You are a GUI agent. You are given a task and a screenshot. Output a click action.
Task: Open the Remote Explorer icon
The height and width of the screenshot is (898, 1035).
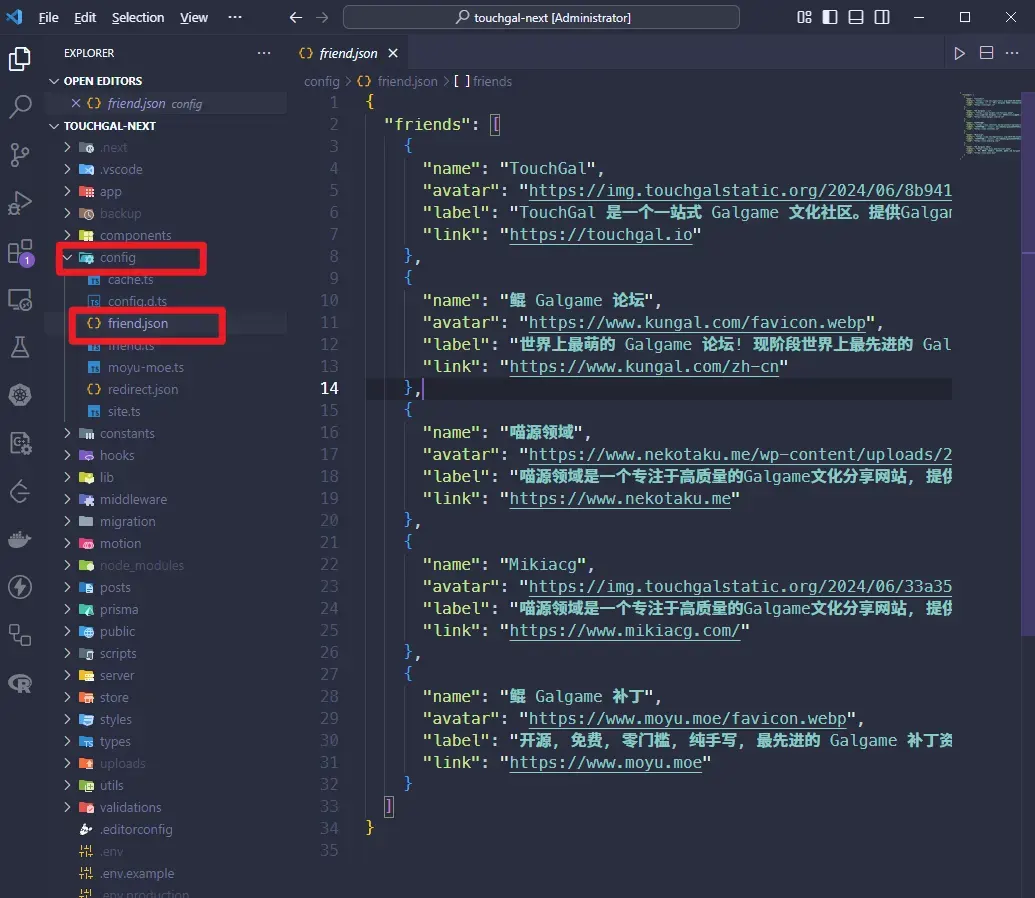point(20,300)
